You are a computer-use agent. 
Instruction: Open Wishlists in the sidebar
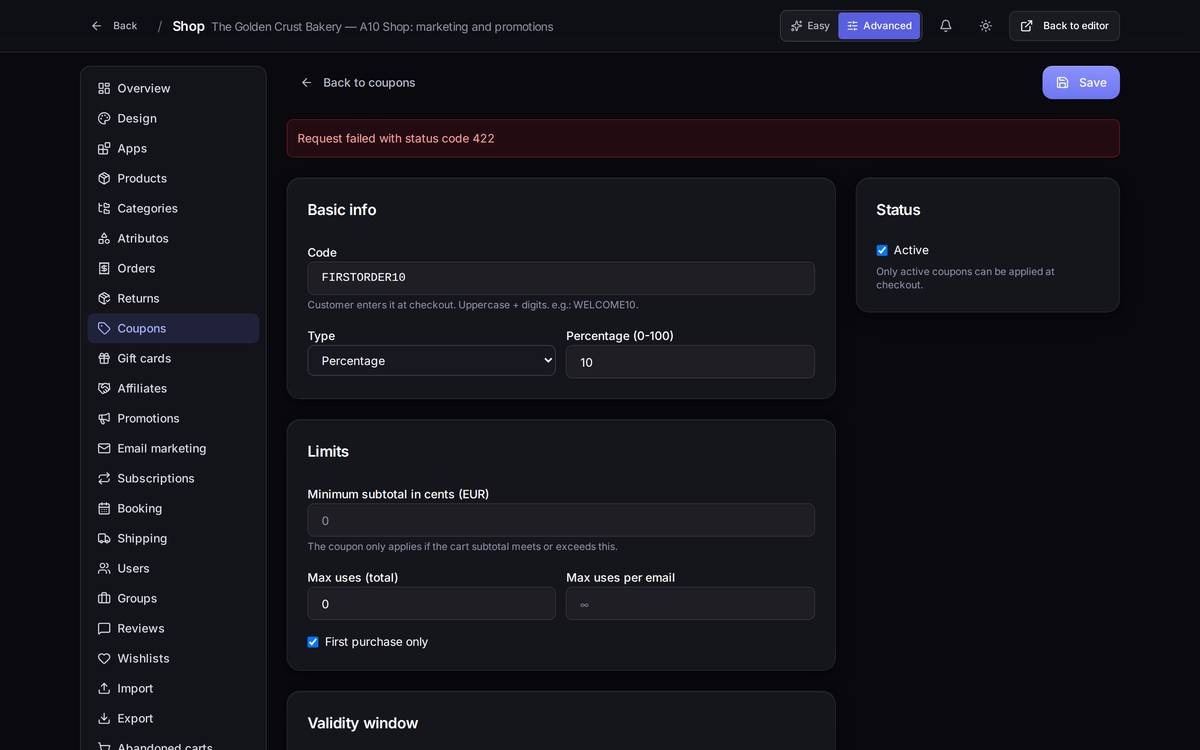(x=173, y=658)
